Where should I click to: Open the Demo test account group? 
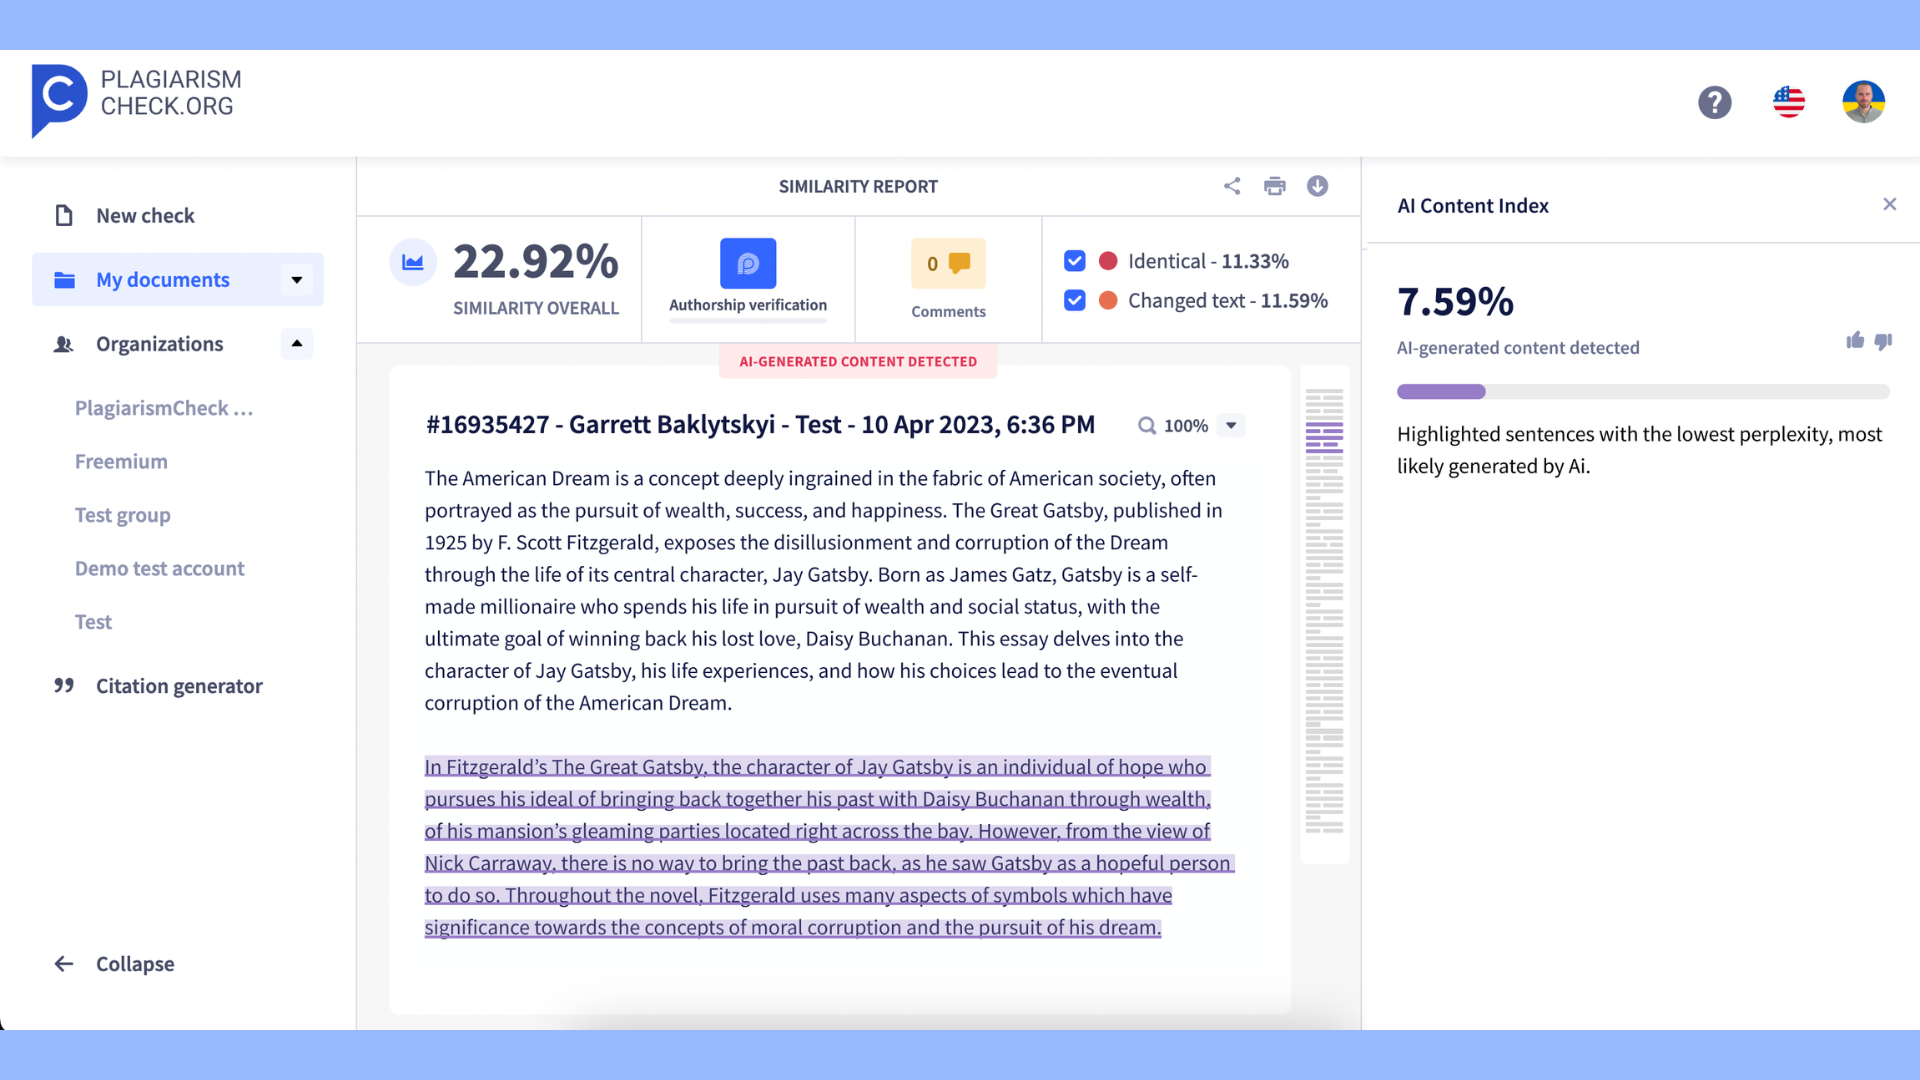pyautogui.click(x=158, y=567)
